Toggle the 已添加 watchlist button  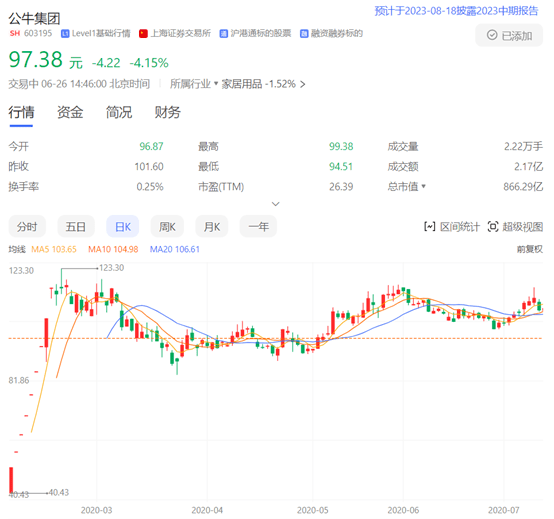pos(509,35)
